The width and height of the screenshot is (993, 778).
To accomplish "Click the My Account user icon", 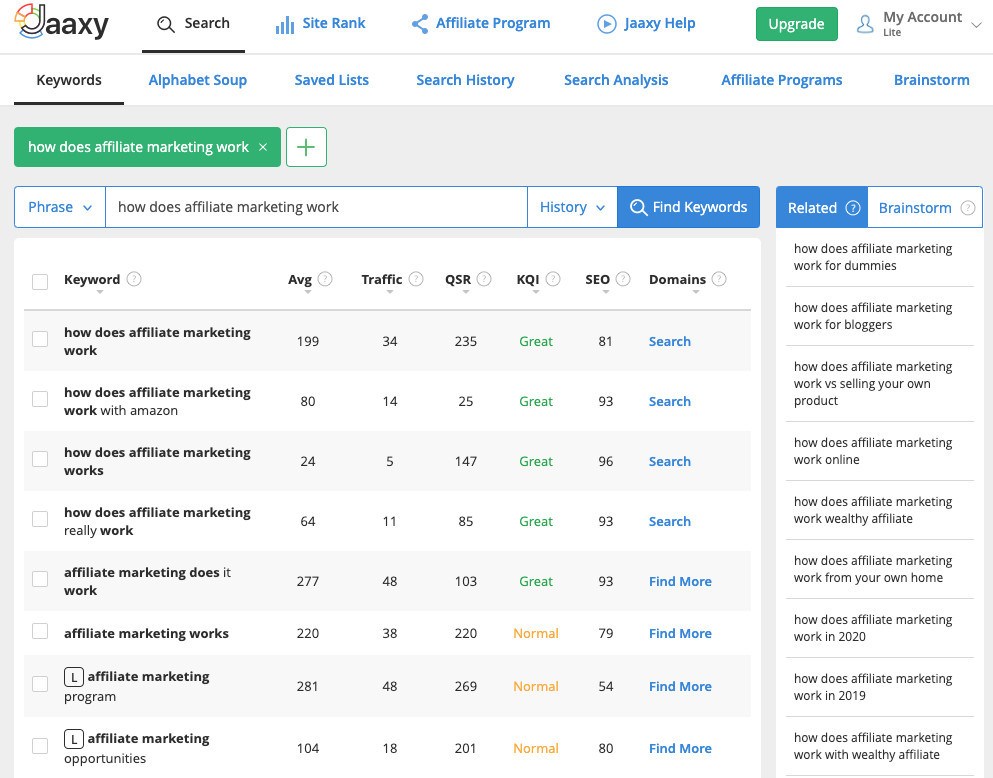I will pyautogui.click(x=865, y=24).
